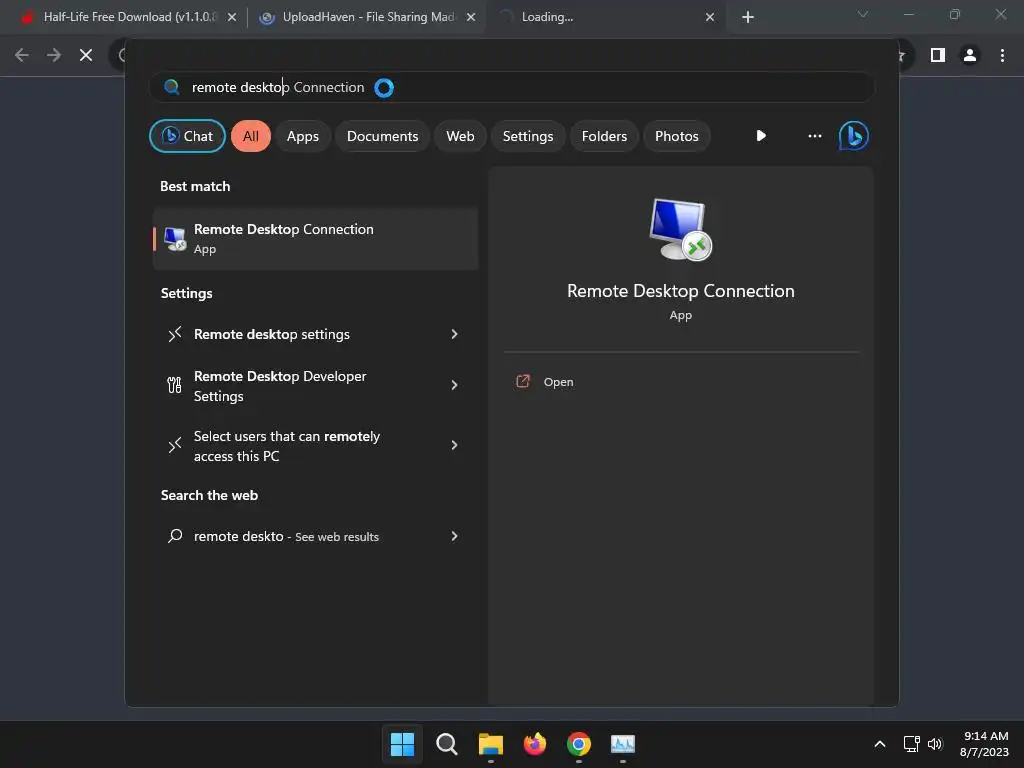Viewport: 1024px width, 768px height.
Task: Go back in Chrome
Action: [22, 56]
